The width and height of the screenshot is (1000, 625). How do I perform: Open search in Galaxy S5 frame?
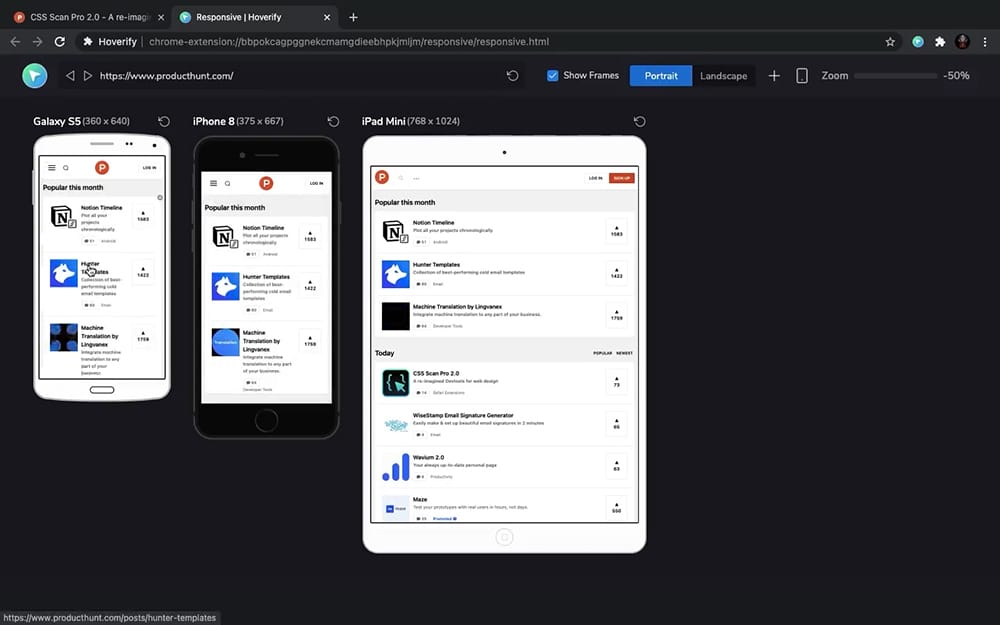(x=66, y=168)
